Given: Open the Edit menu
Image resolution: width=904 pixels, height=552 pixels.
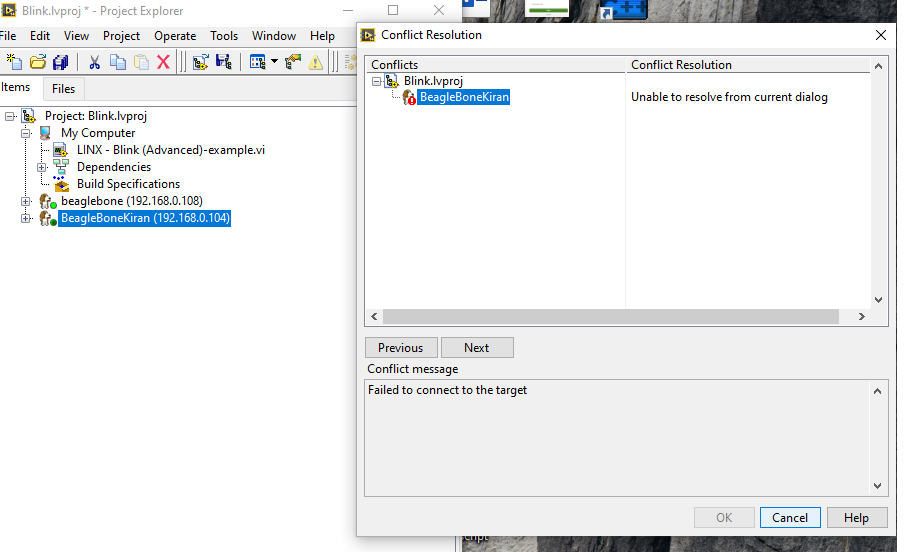Looking at the screenshot, I should point(40,36).
